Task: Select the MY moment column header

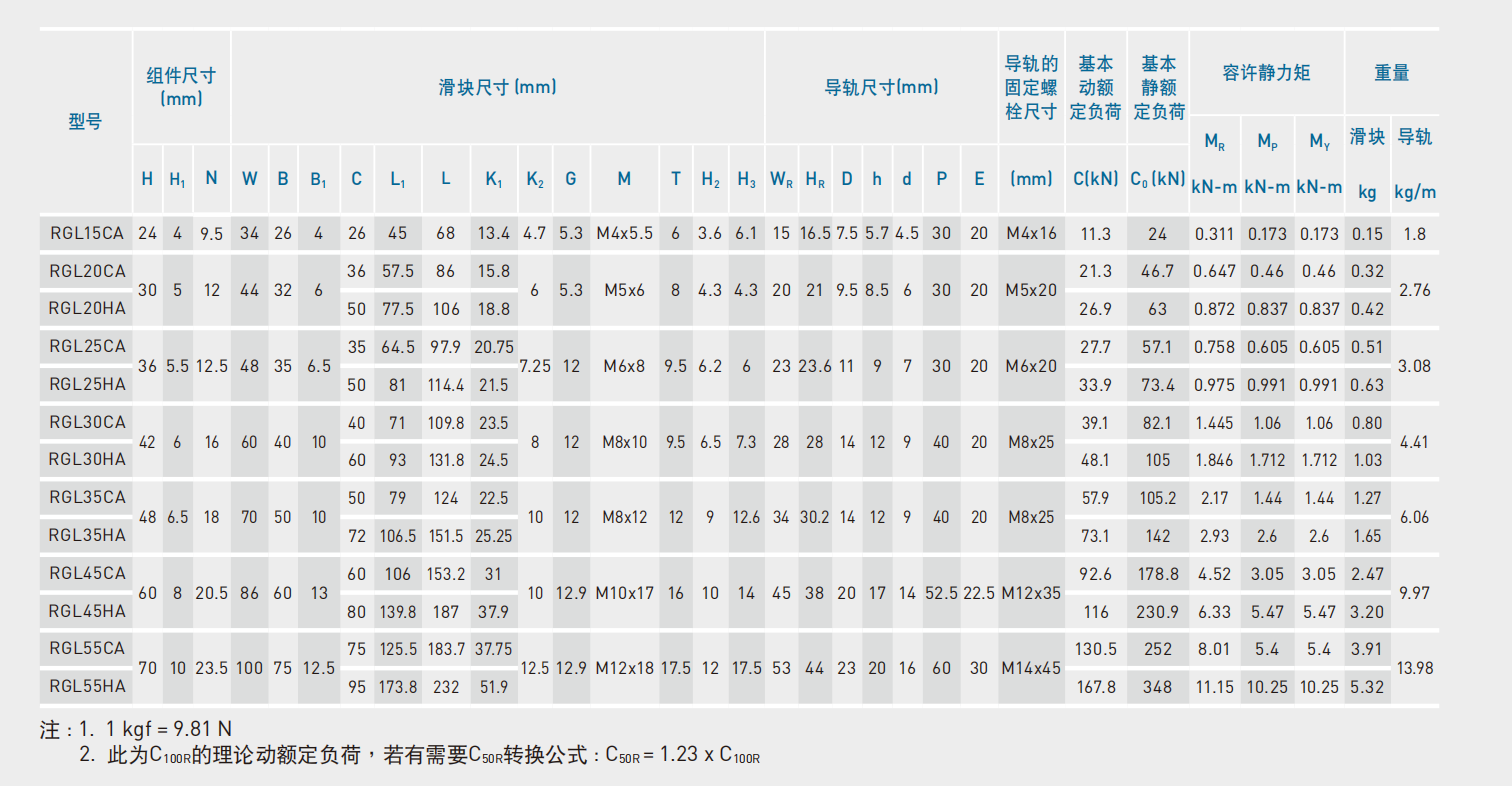Action: click(x=1319, y=143)
